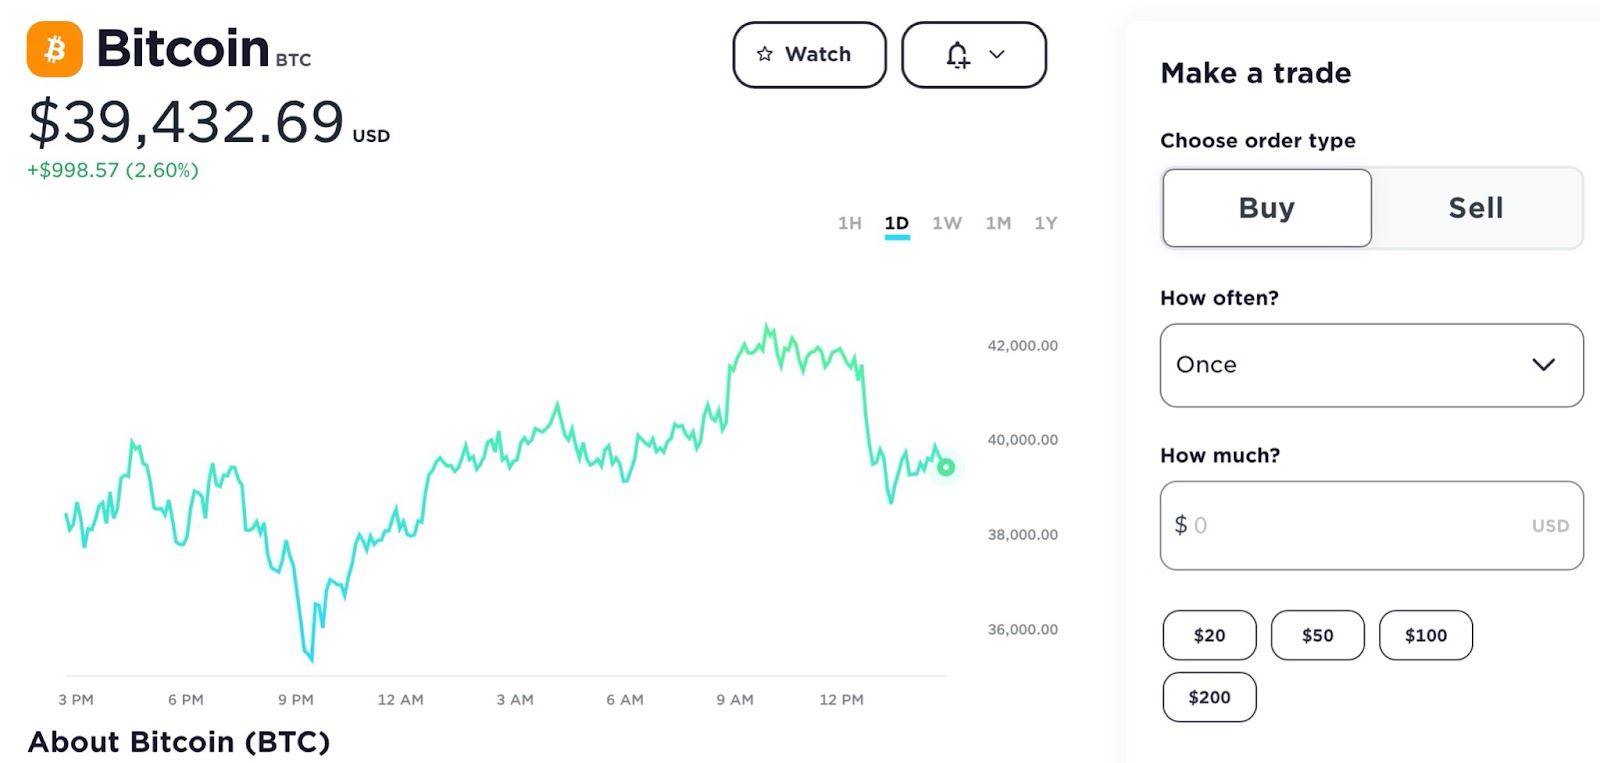Add Bitcoin to watchlist with Watch button
1600x763 pixels.
coord(809,54)
